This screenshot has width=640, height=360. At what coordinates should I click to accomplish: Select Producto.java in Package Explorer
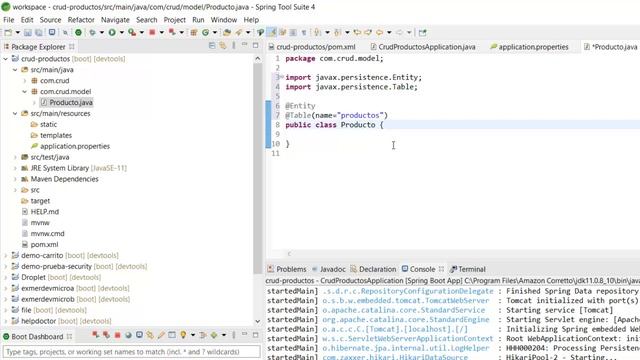[71, 102]
